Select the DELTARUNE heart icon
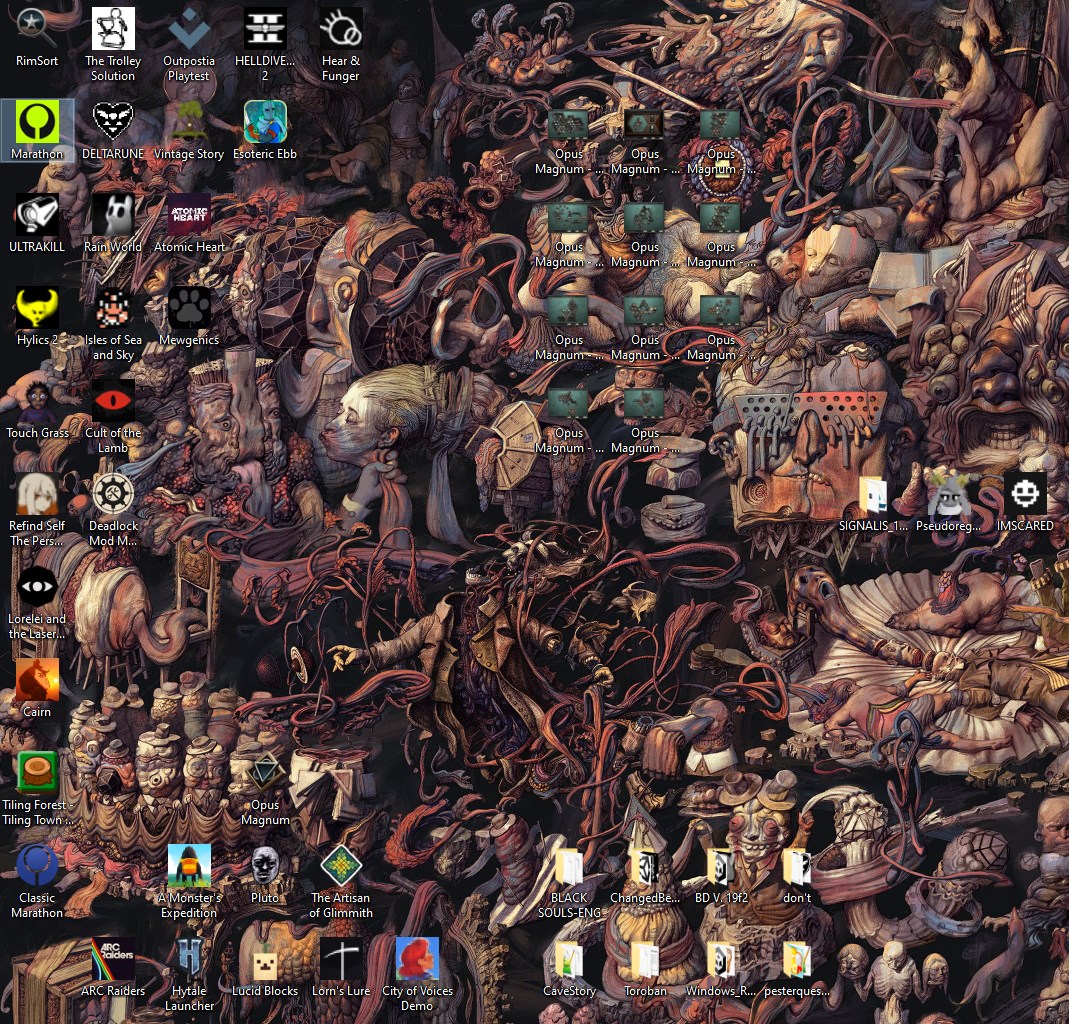This screenshot has width=1069, height=1024. pyautogui.click(x=112, y=121)
